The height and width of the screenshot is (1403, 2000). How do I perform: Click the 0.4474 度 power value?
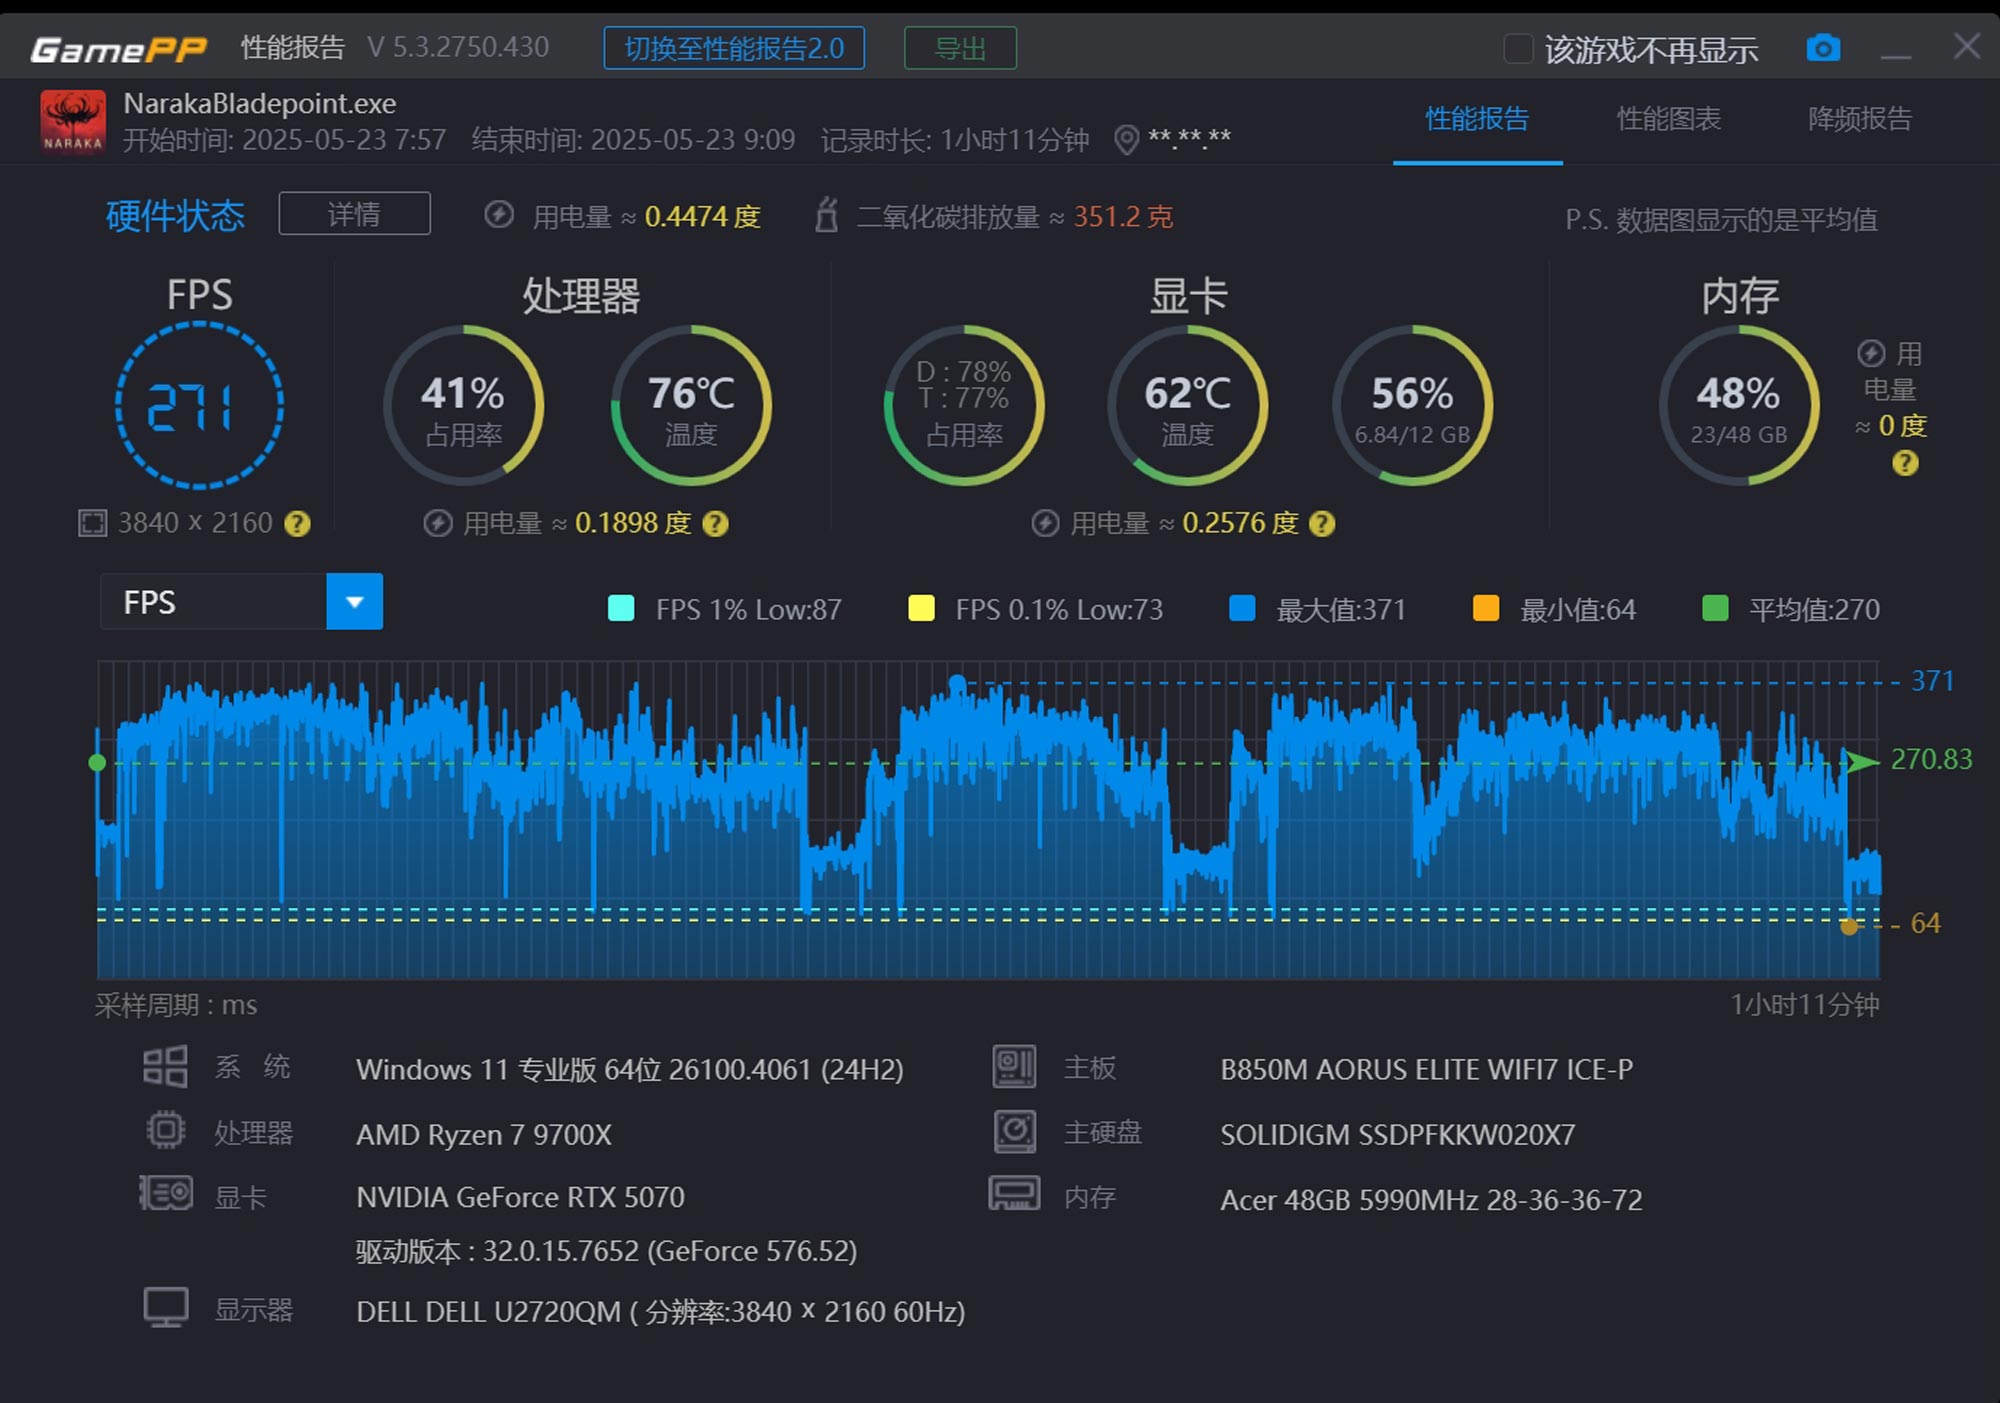click(x=702, y=216)
